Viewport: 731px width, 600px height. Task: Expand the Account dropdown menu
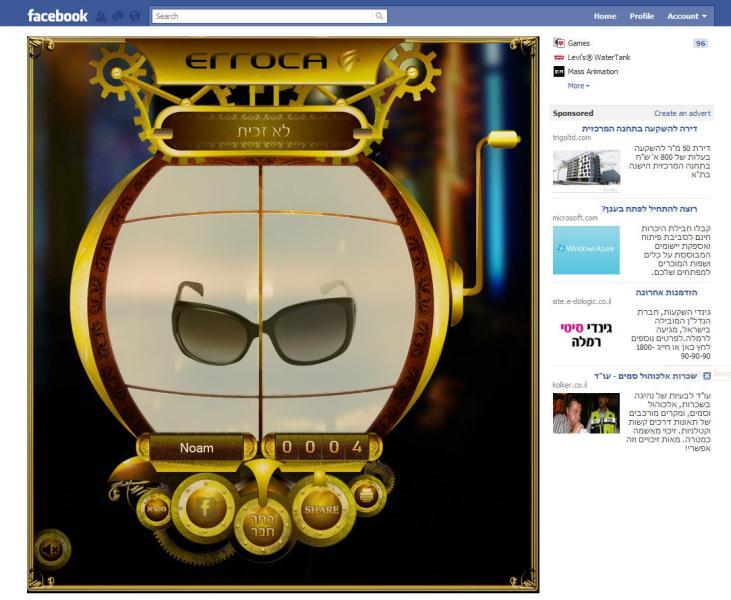(x=687, y=16)
